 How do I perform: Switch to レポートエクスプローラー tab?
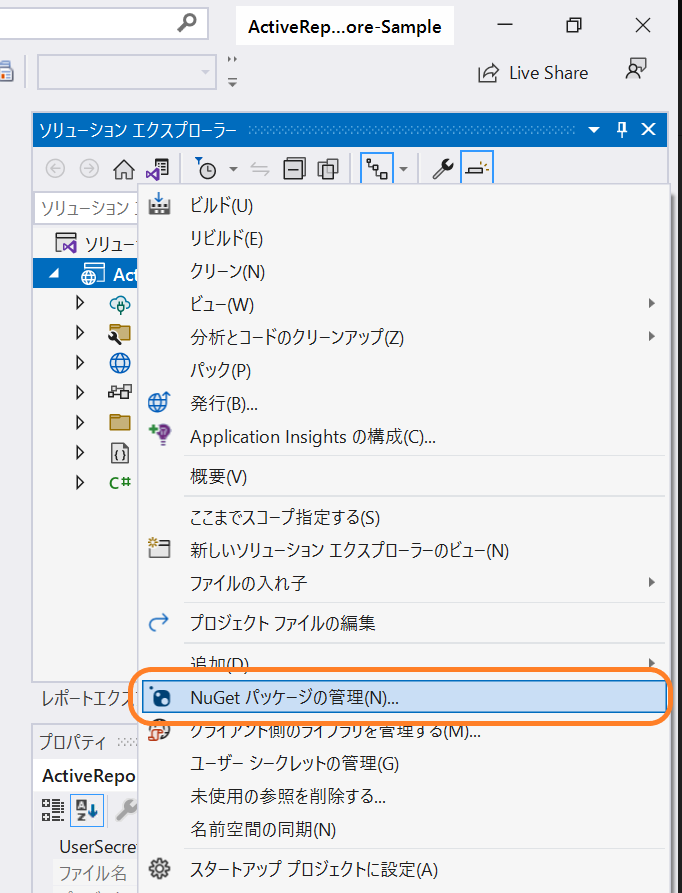tap(87, 699)
